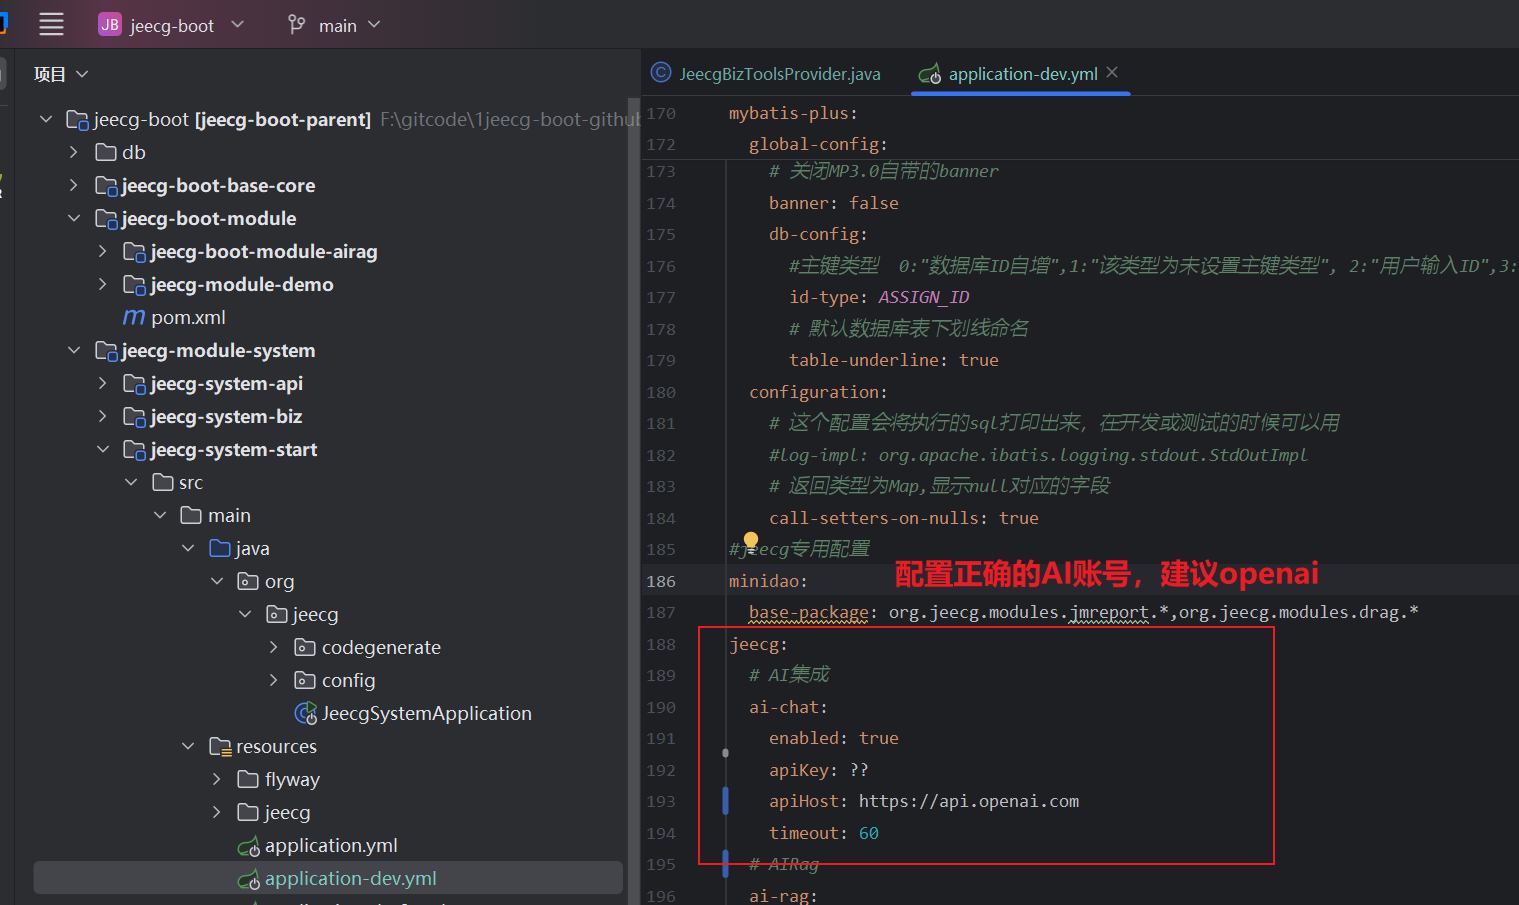Click the banner: false line

tap(834, 203)
